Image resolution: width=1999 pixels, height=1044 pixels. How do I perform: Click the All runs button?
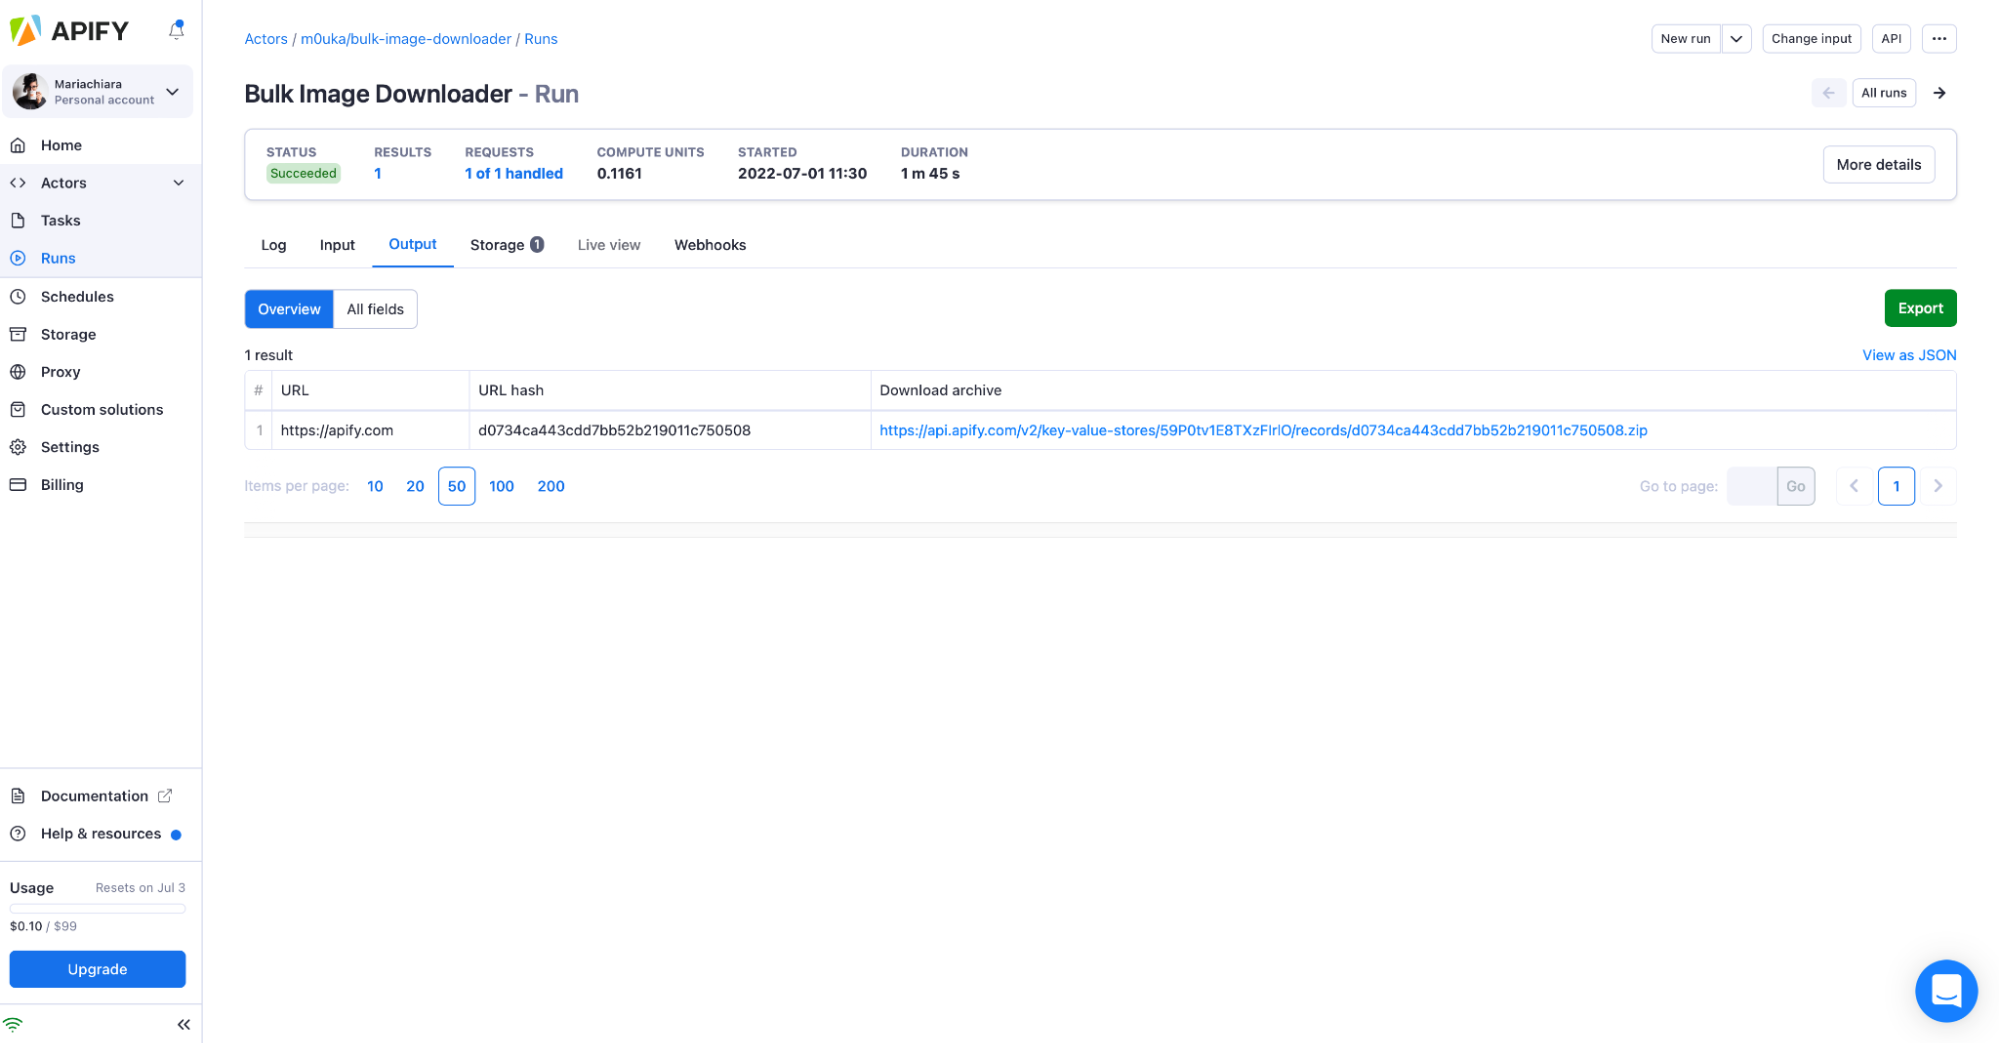coord(1884,93)
